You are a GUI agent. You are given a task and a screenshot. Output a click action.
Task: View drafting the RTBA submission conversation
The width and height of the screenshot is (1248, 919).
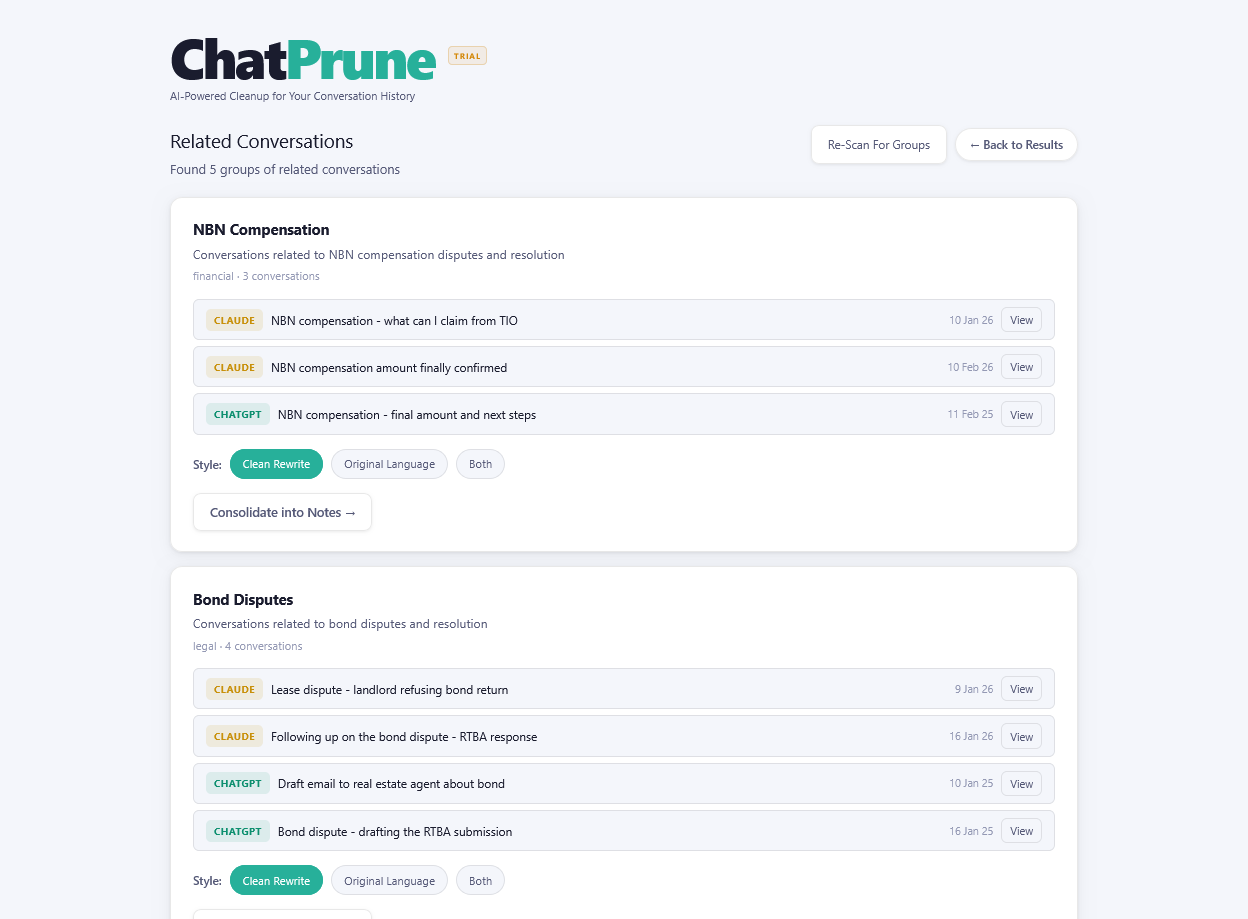pyautogui.click(x=1021, y=830)
